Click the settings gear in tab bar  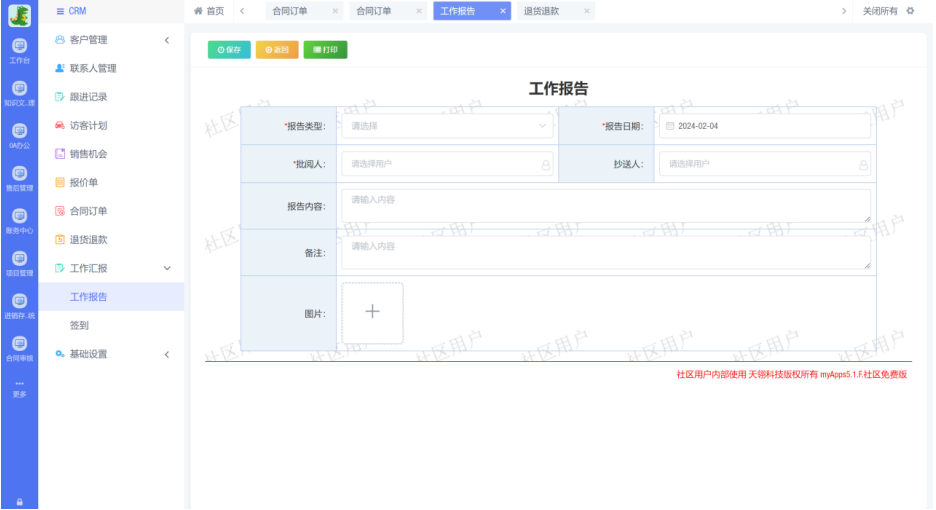(910, 11)
